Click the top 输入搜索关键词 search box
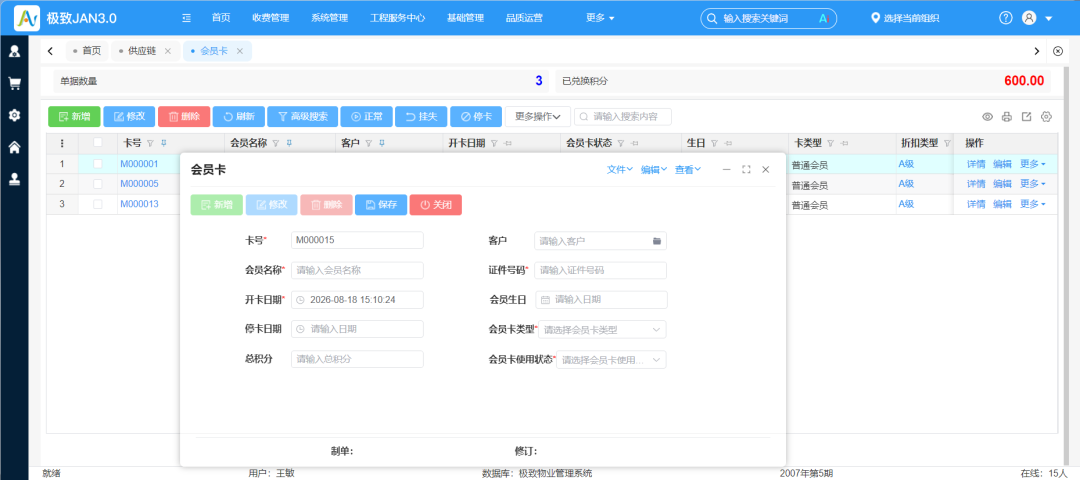1080x480 pixels. pos(769,19)
